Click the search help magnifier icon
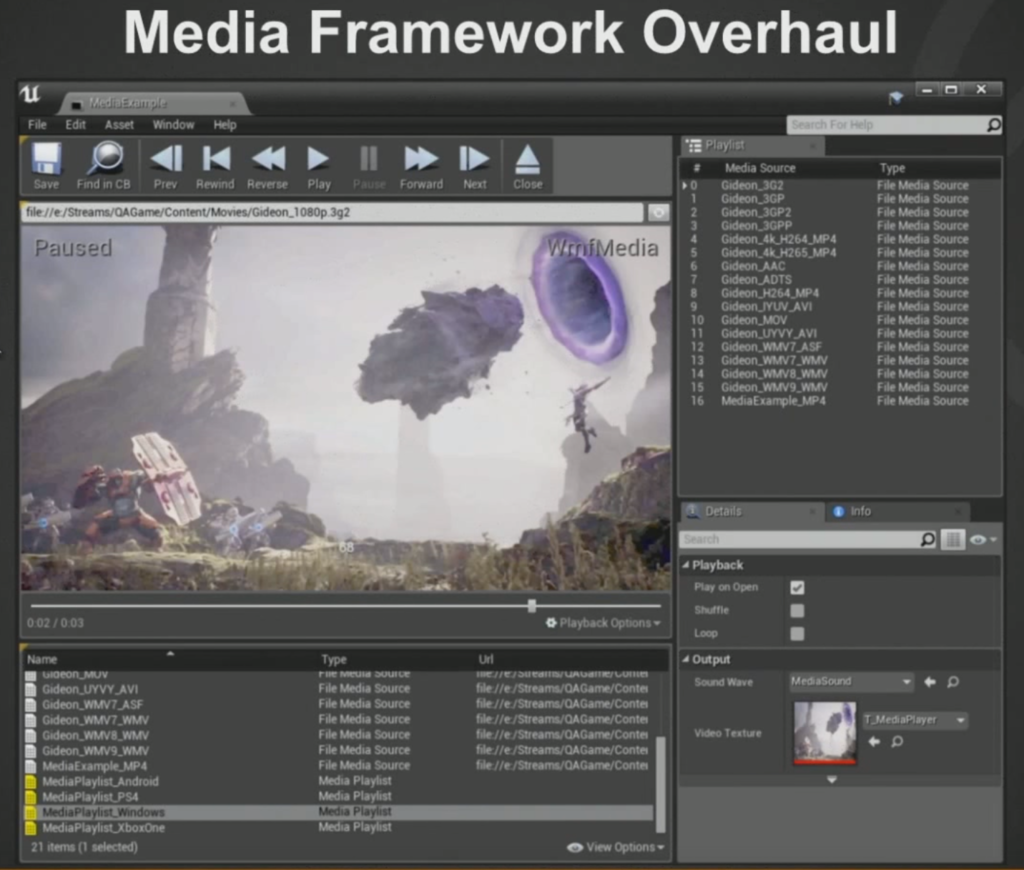Viewport: 1024px width, 870px height. [x=993, y=125]
